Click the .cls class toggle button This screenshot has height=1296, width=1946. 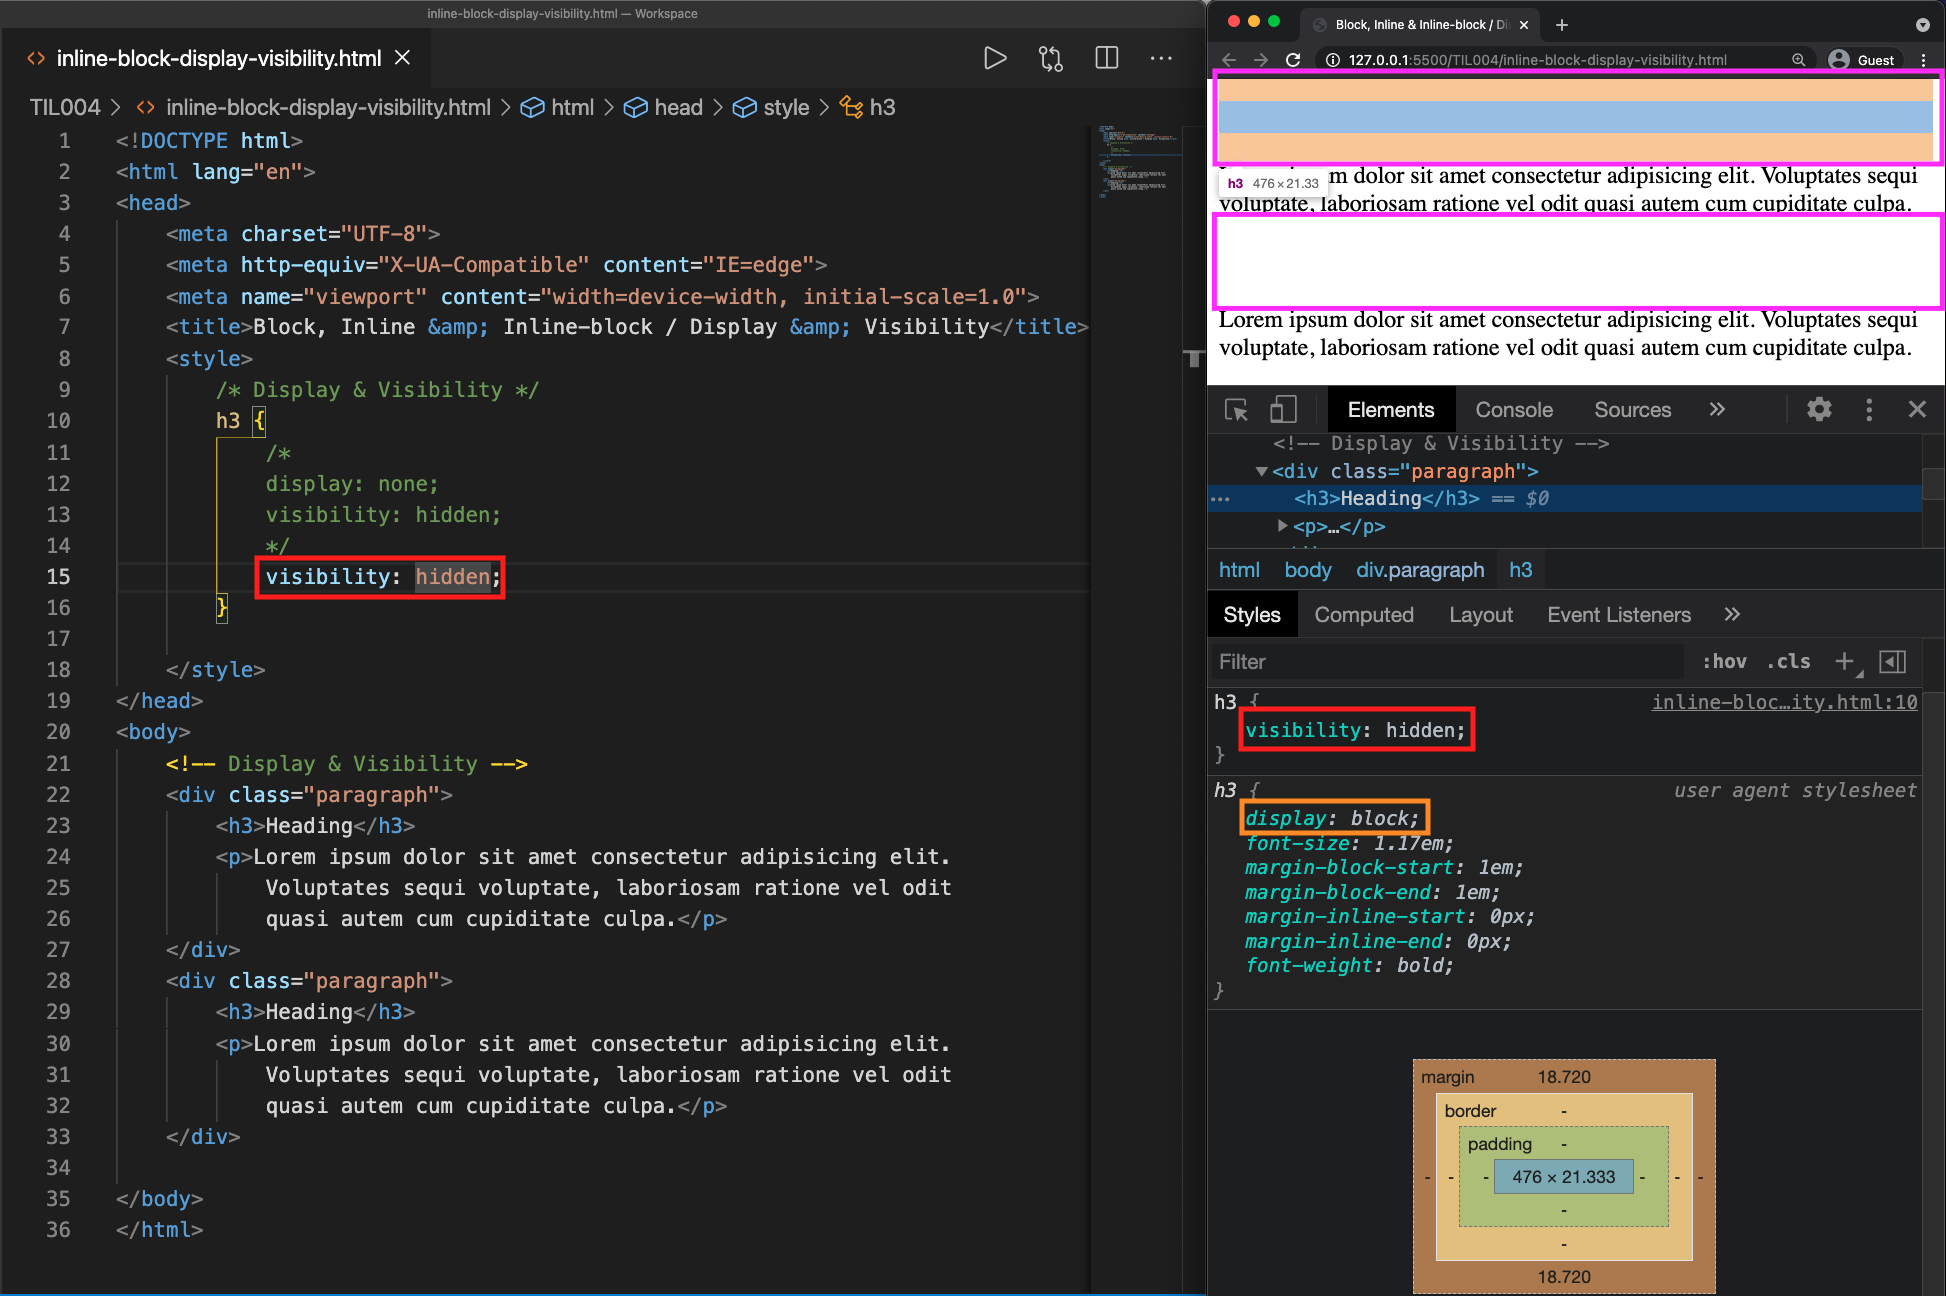pyautogui.click(x=1788, y=661)
